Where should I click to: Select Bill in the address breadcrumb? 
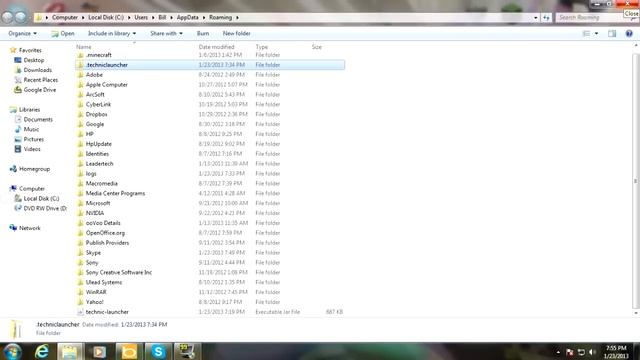point(162,18)
